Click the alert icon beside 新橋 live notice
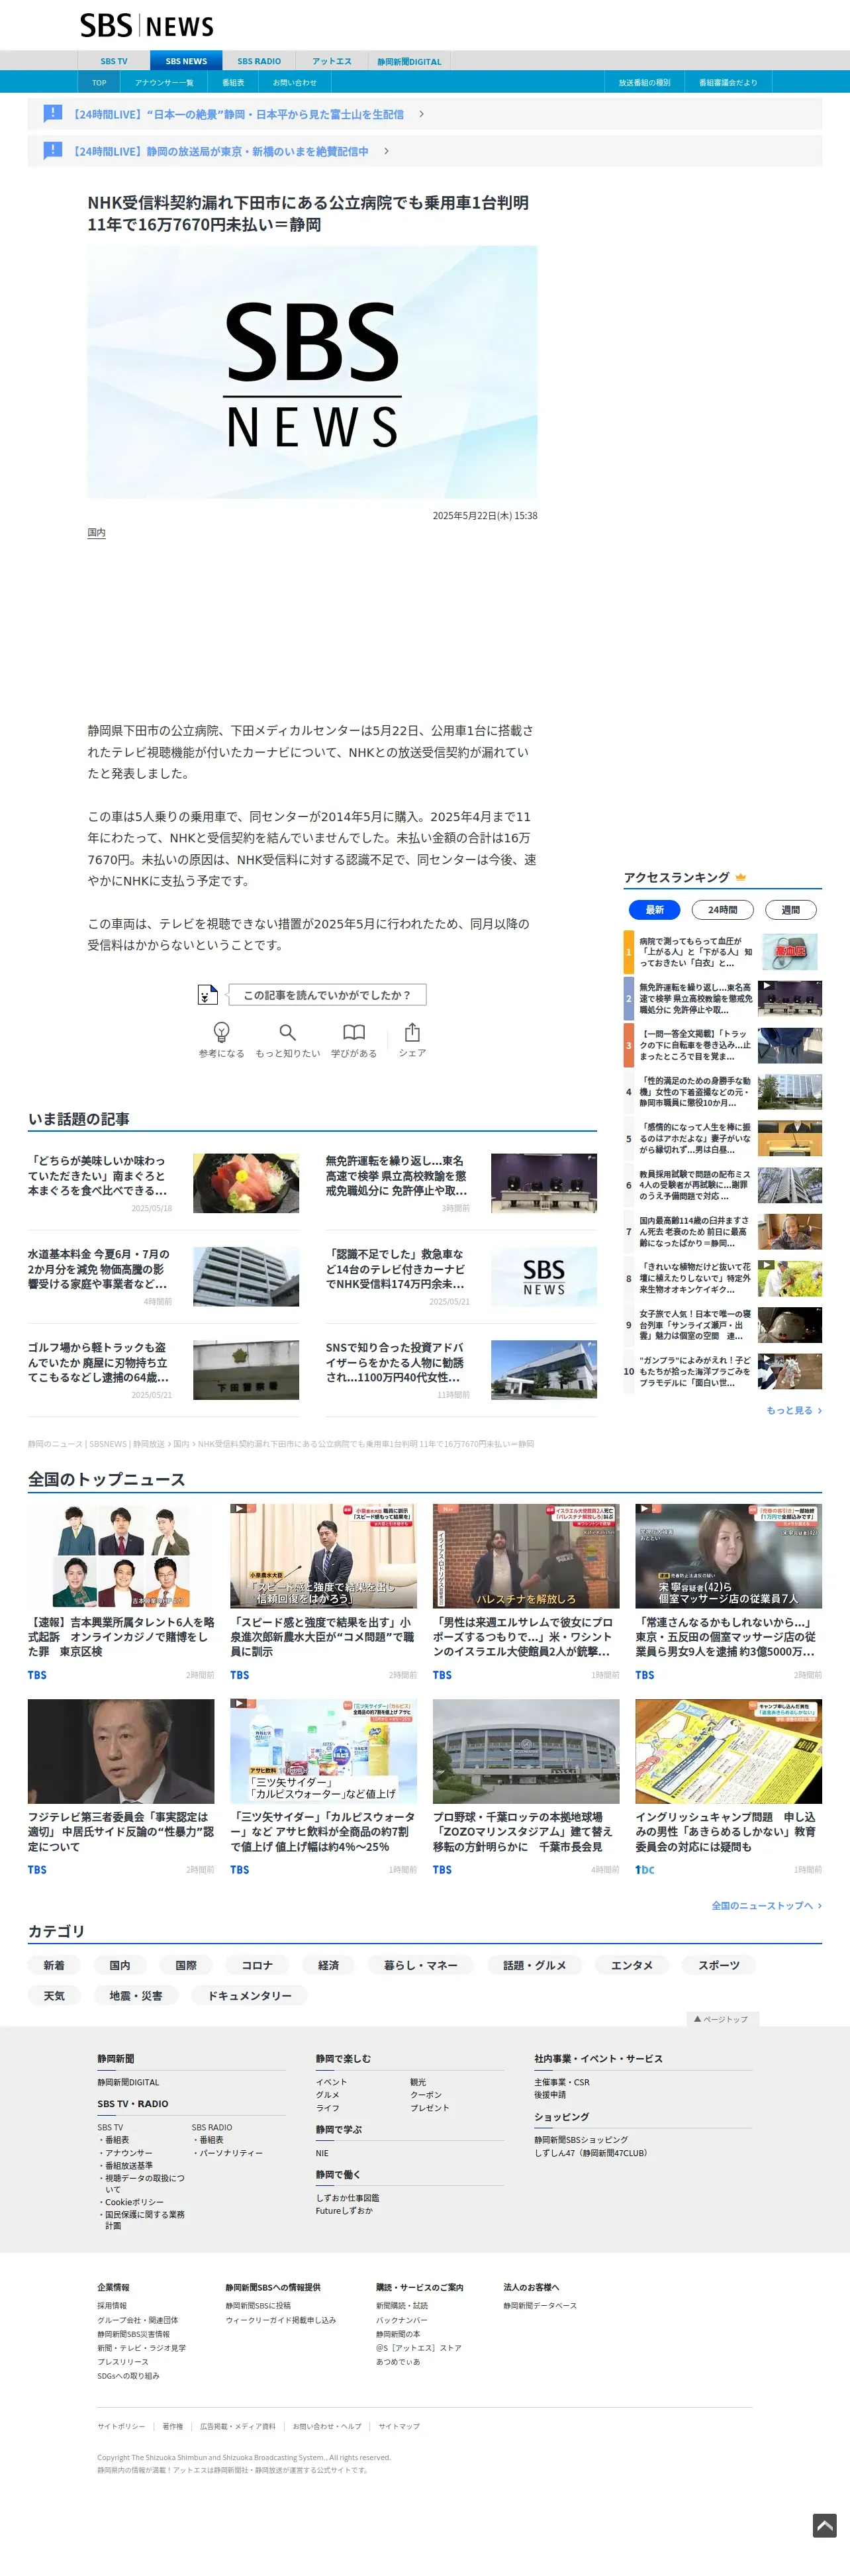The width and height of the screenshot is (850, 2576). coord(53,150)
